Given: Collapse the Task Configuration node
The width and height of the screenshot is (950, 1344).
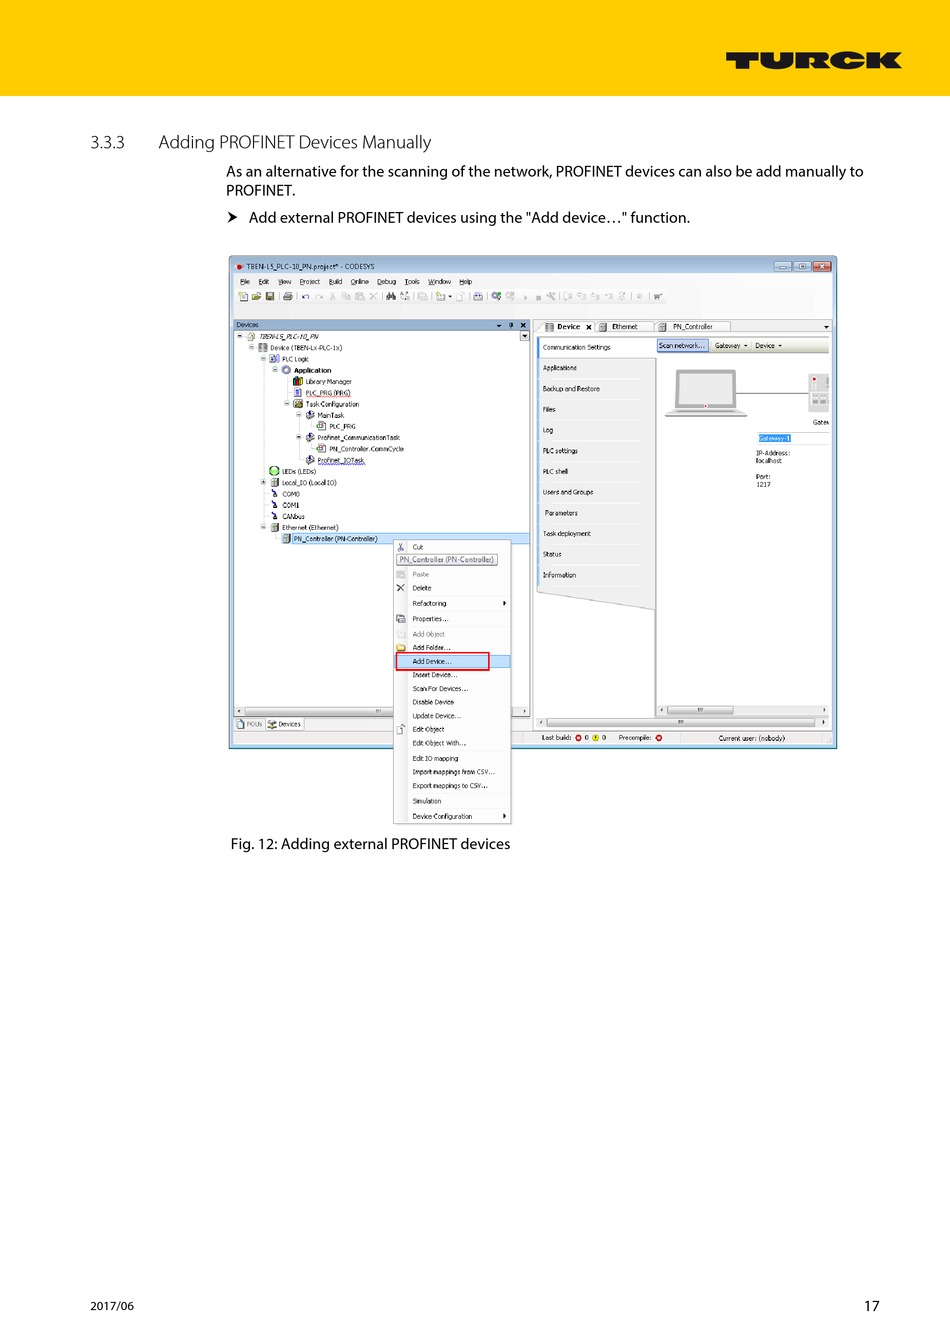Looking at the screenshot, I should coord(287,404).
